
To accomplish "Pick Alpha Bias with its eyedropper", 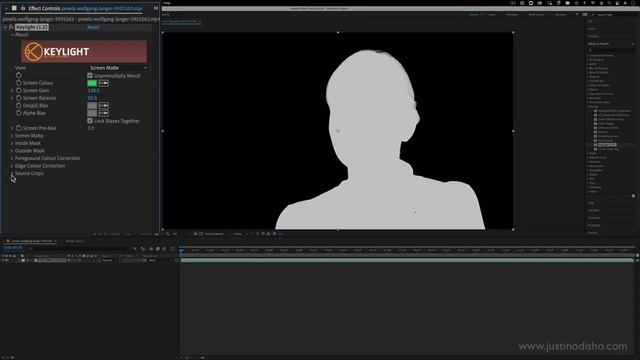I will click(x=104, y=113).
